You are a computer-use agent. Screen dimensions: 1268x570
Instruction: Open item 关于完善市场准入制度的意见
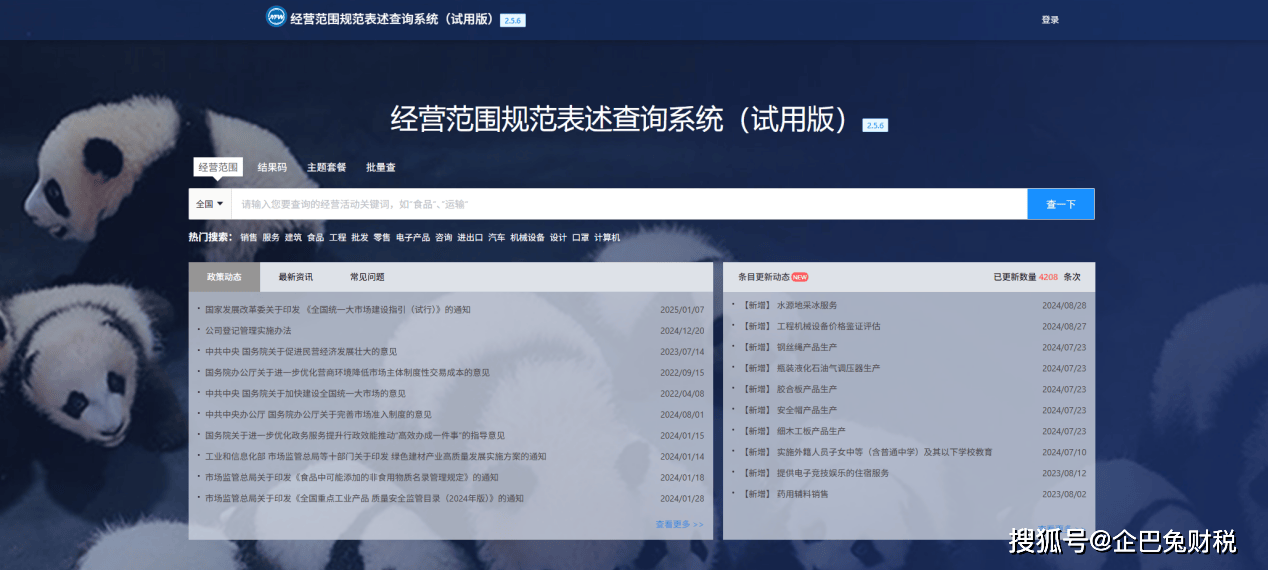tap(318, 415)
